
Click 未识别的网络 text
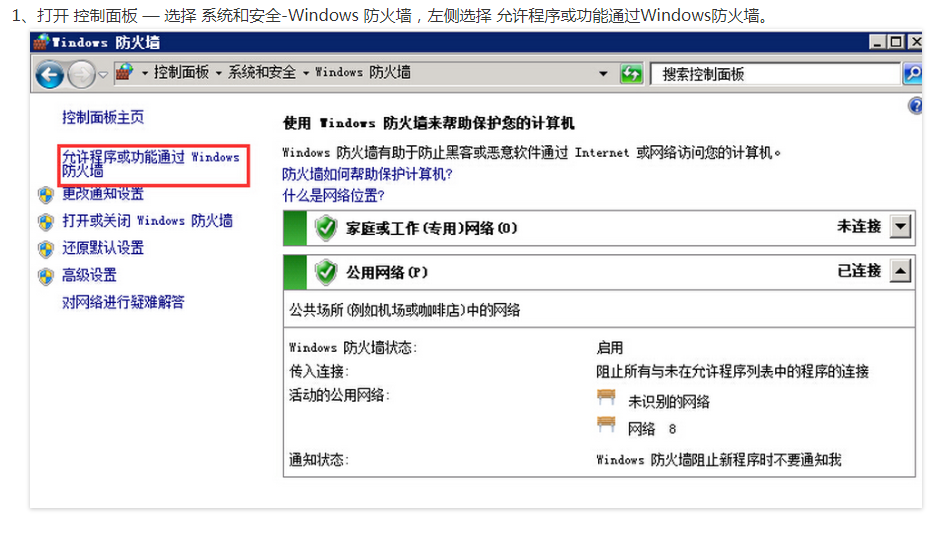[x=668, y=401]
